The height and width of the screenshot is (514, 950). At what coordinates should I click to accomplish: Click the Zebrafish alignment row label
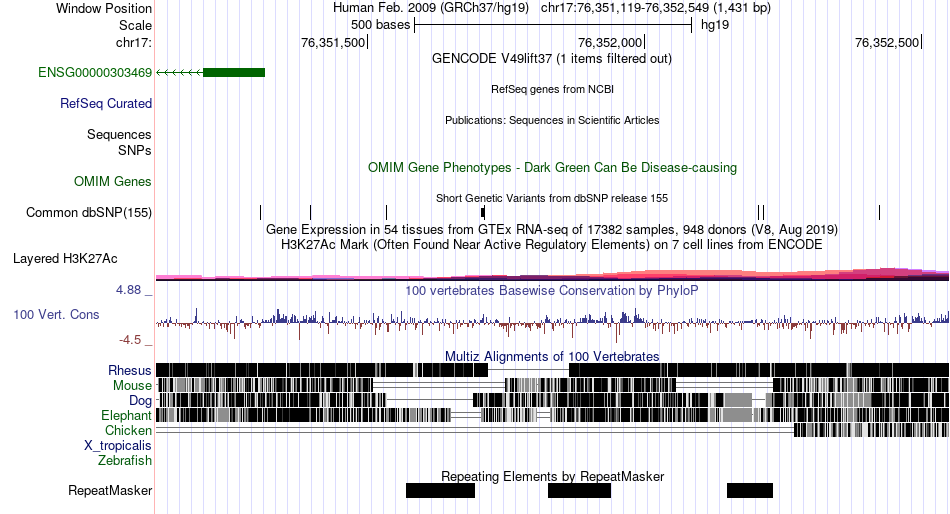click(125, 461)
